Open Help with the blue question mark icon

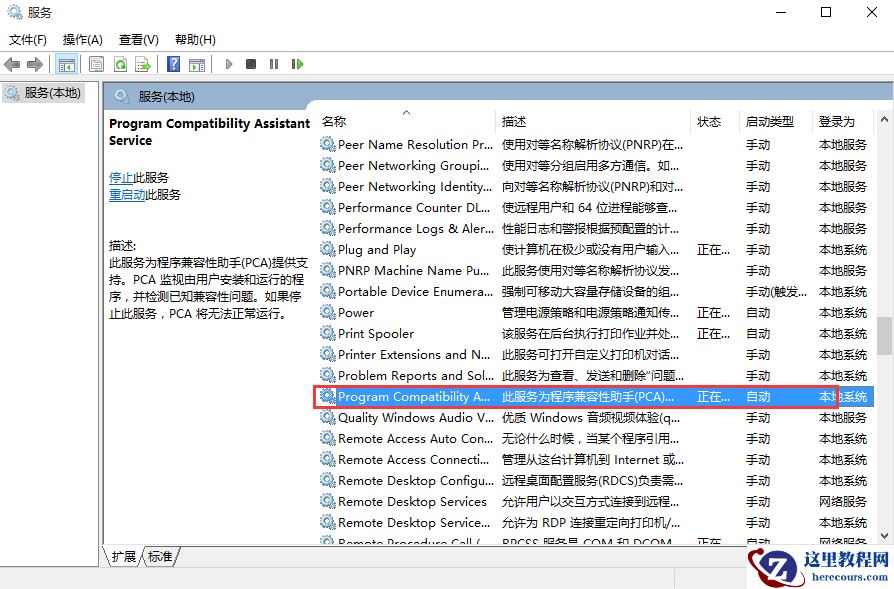(174, 64)
